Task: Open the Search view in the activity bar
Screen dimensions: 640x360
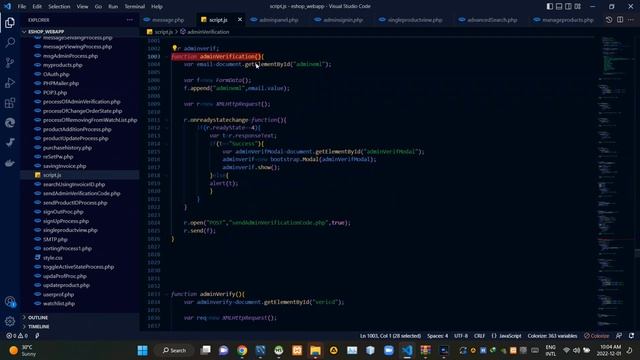Action: pyautogui.click(x=10, y=42)
